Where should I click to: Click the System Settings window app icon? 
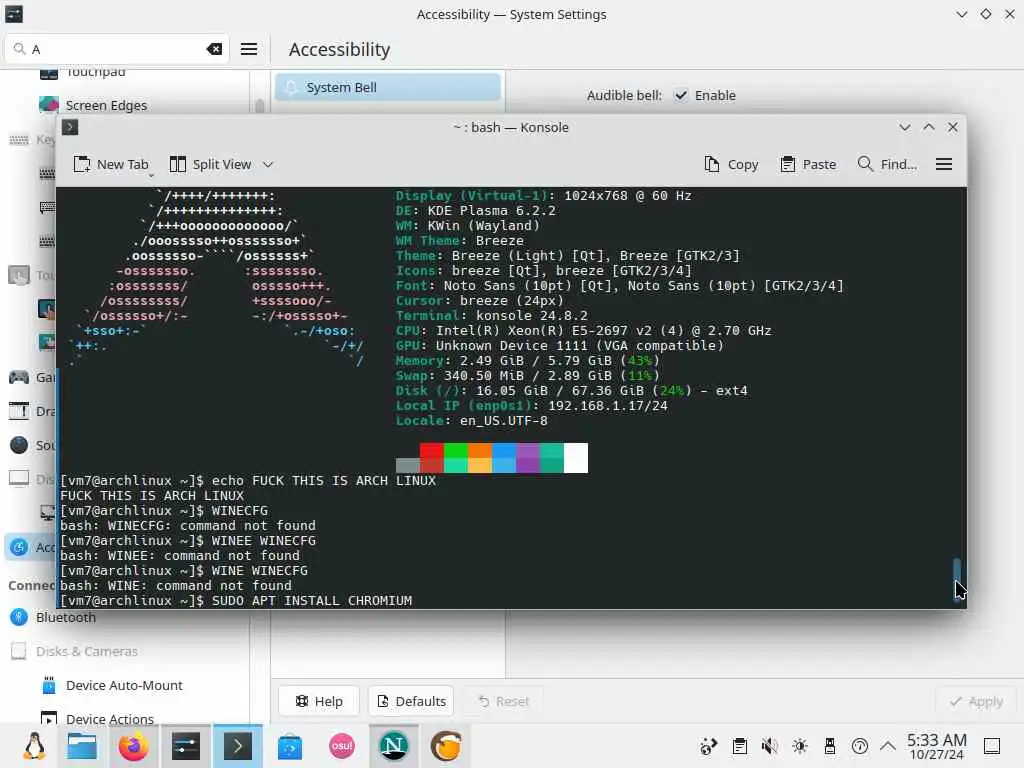click(x=14, y=14)
